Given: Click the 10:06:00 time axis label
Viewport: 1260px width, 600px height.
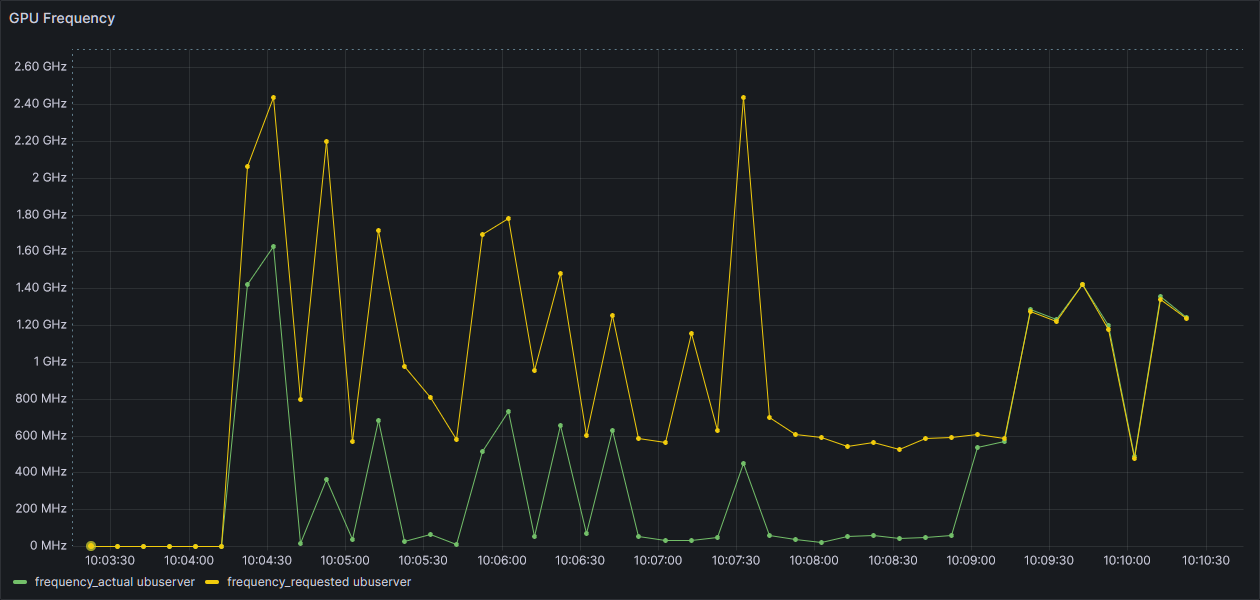Looking at the screenshot, I should [x=502, y=561].
